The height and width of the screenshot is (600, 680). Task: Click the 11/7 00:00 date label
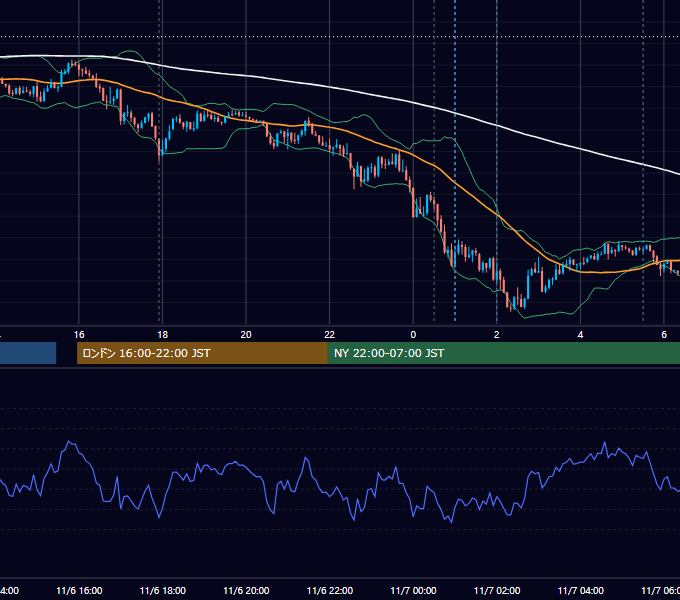pyautogui.click(x=413, y=590)
